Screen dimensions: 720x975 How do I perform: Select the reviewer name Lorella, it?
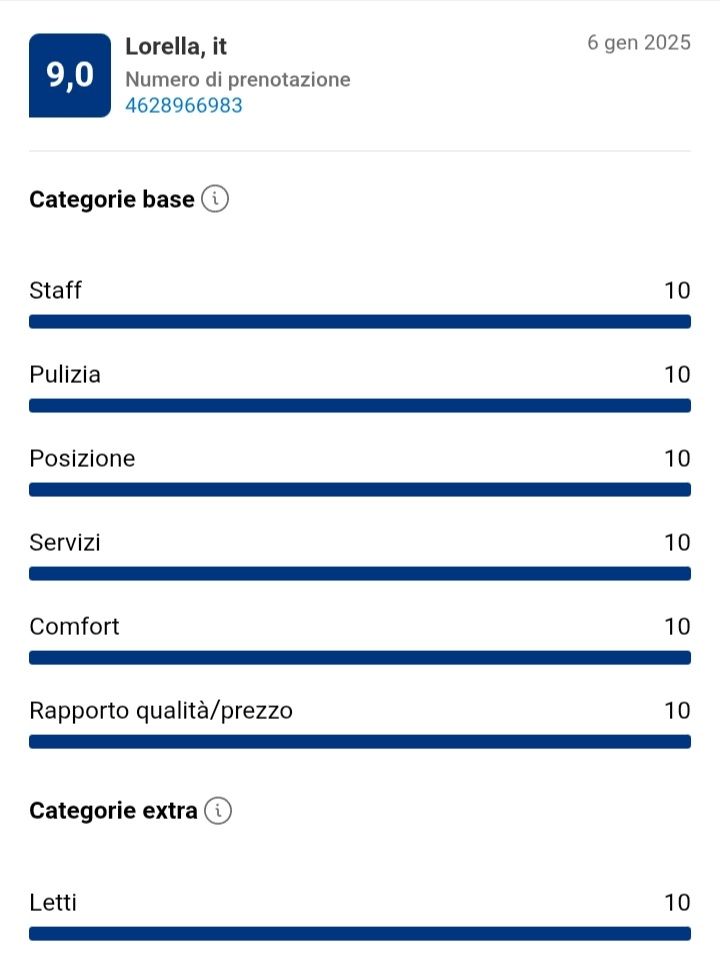pos(176,47)
